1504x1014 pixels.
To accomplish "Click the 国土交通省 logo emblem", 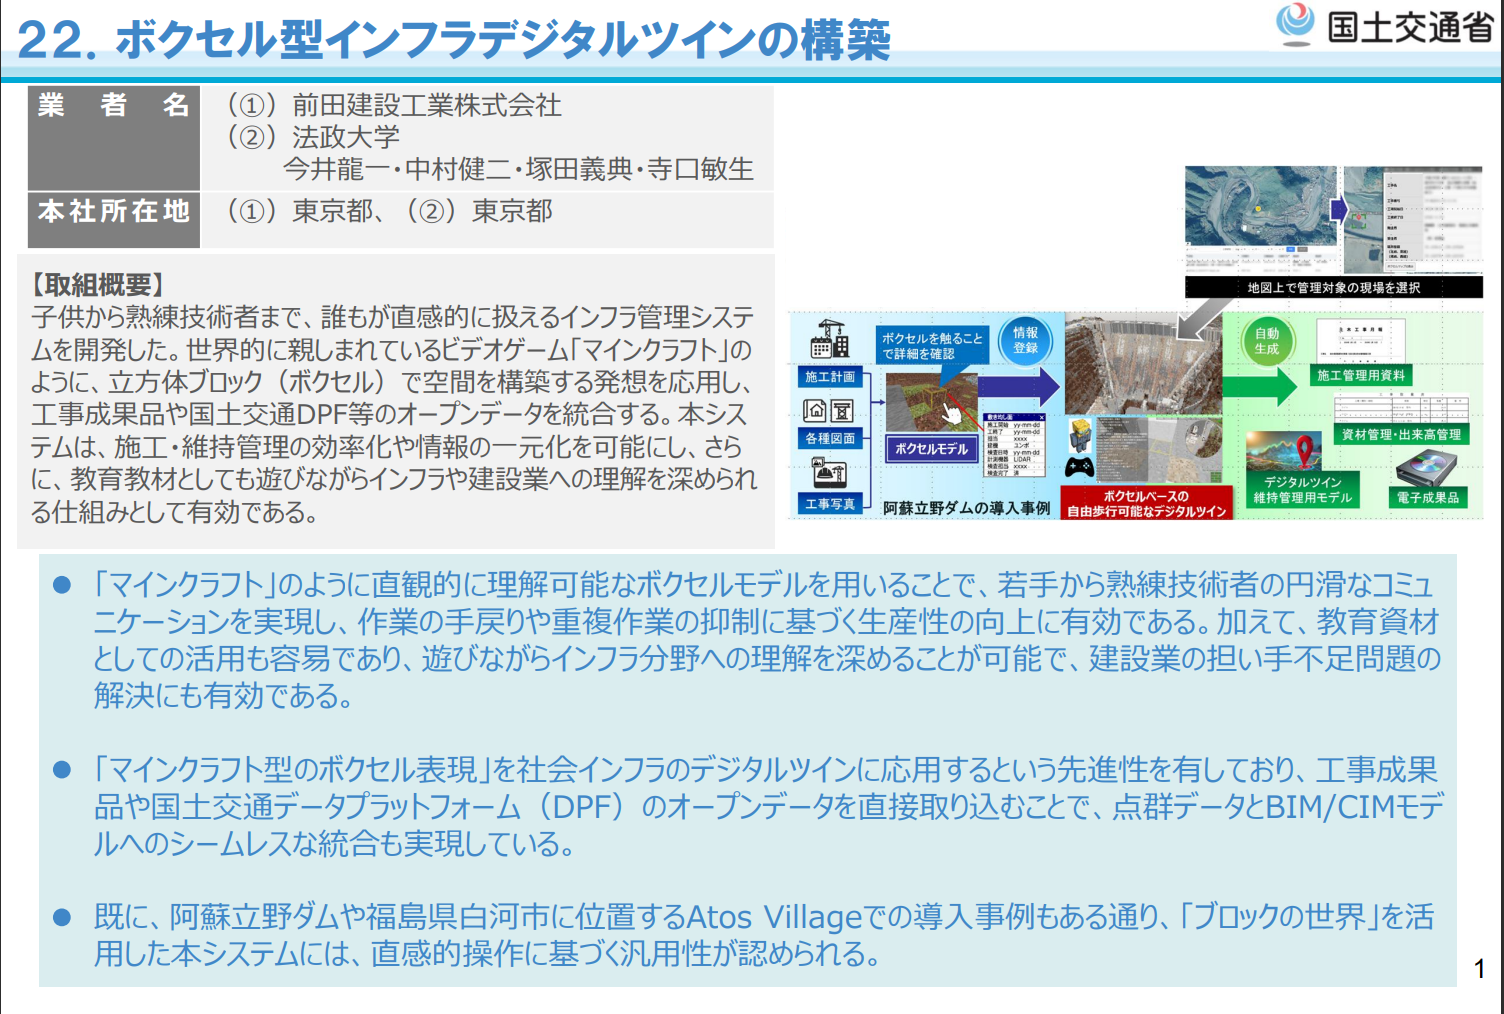I will (1296, 24).
